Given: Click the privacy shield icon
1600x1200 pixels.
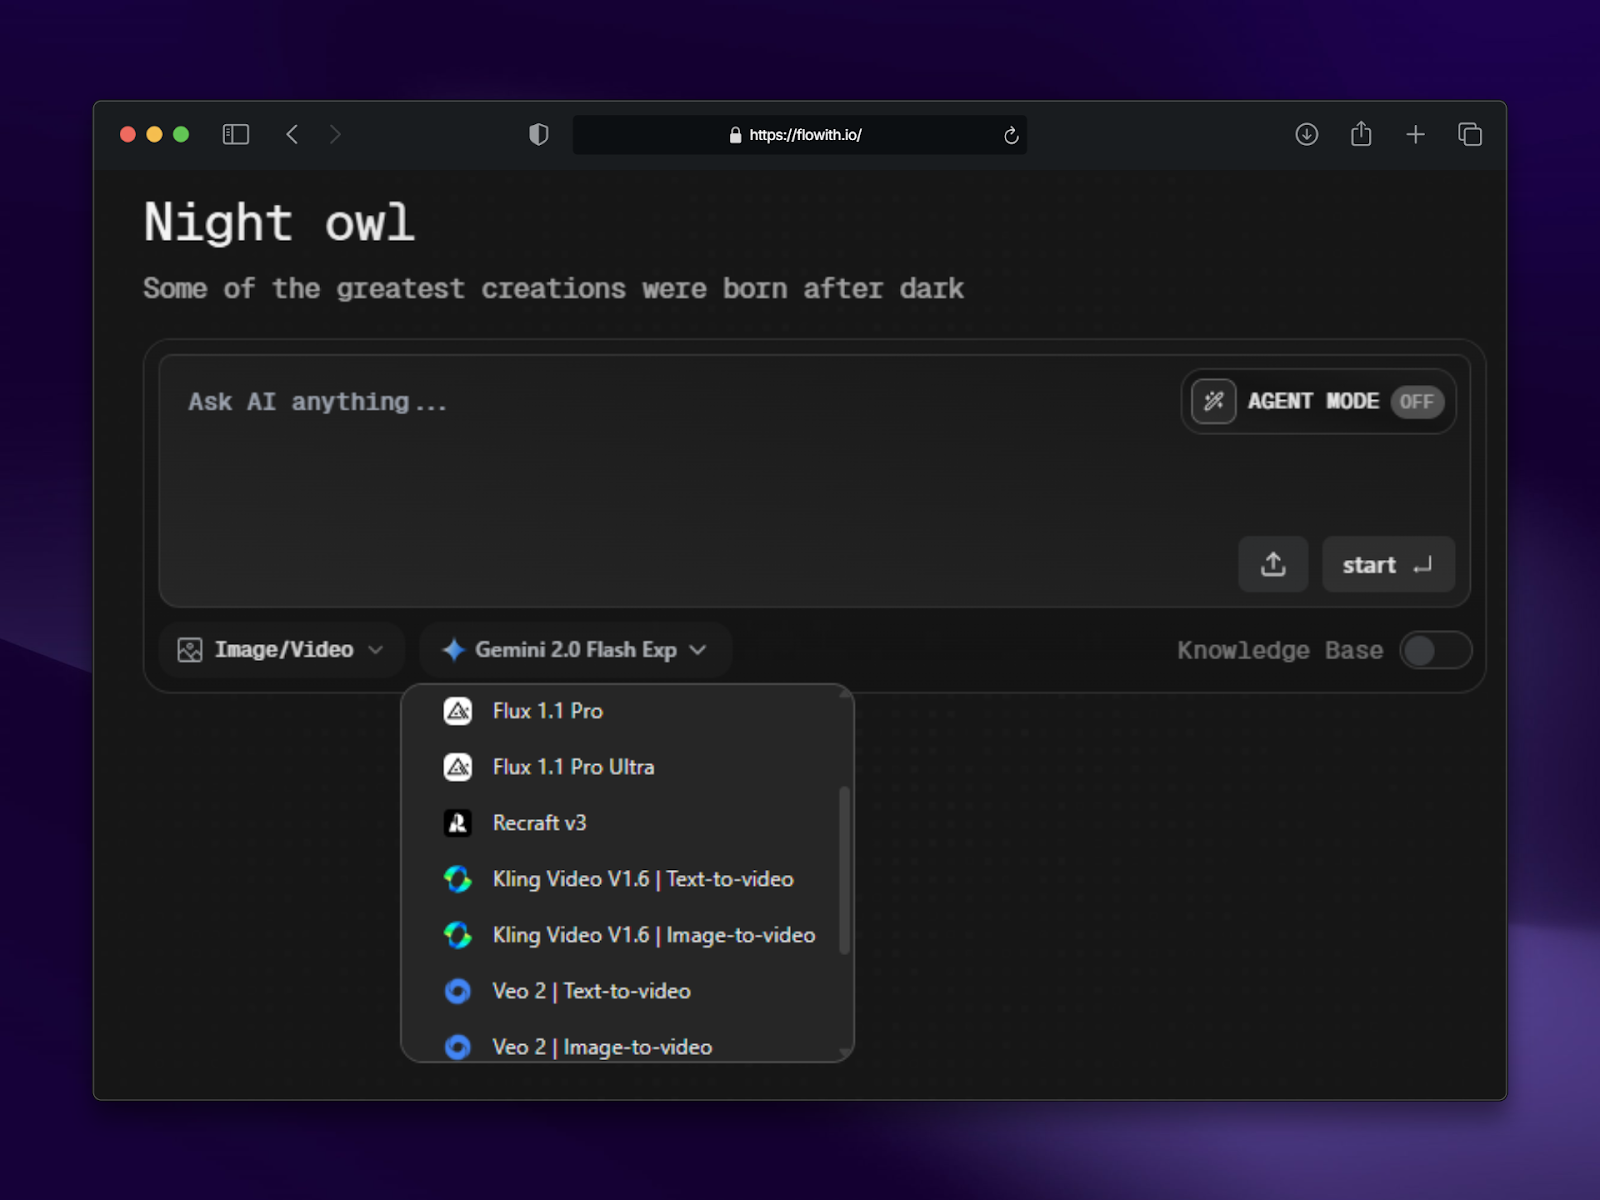Looking at the screenshot, I should [539, 134].
